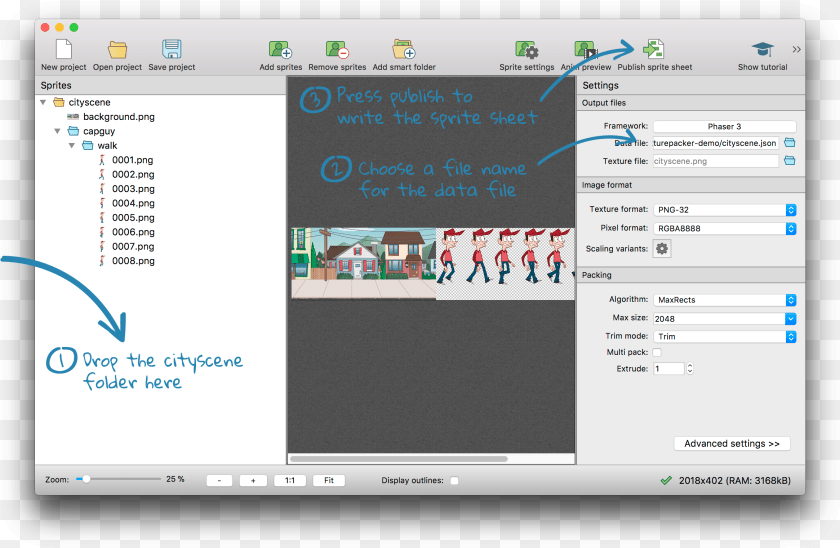Image resolution: width=840 pixels, height=548 pixels.
Task: Toggle the Multi pack checkbox
Action: 657,352
